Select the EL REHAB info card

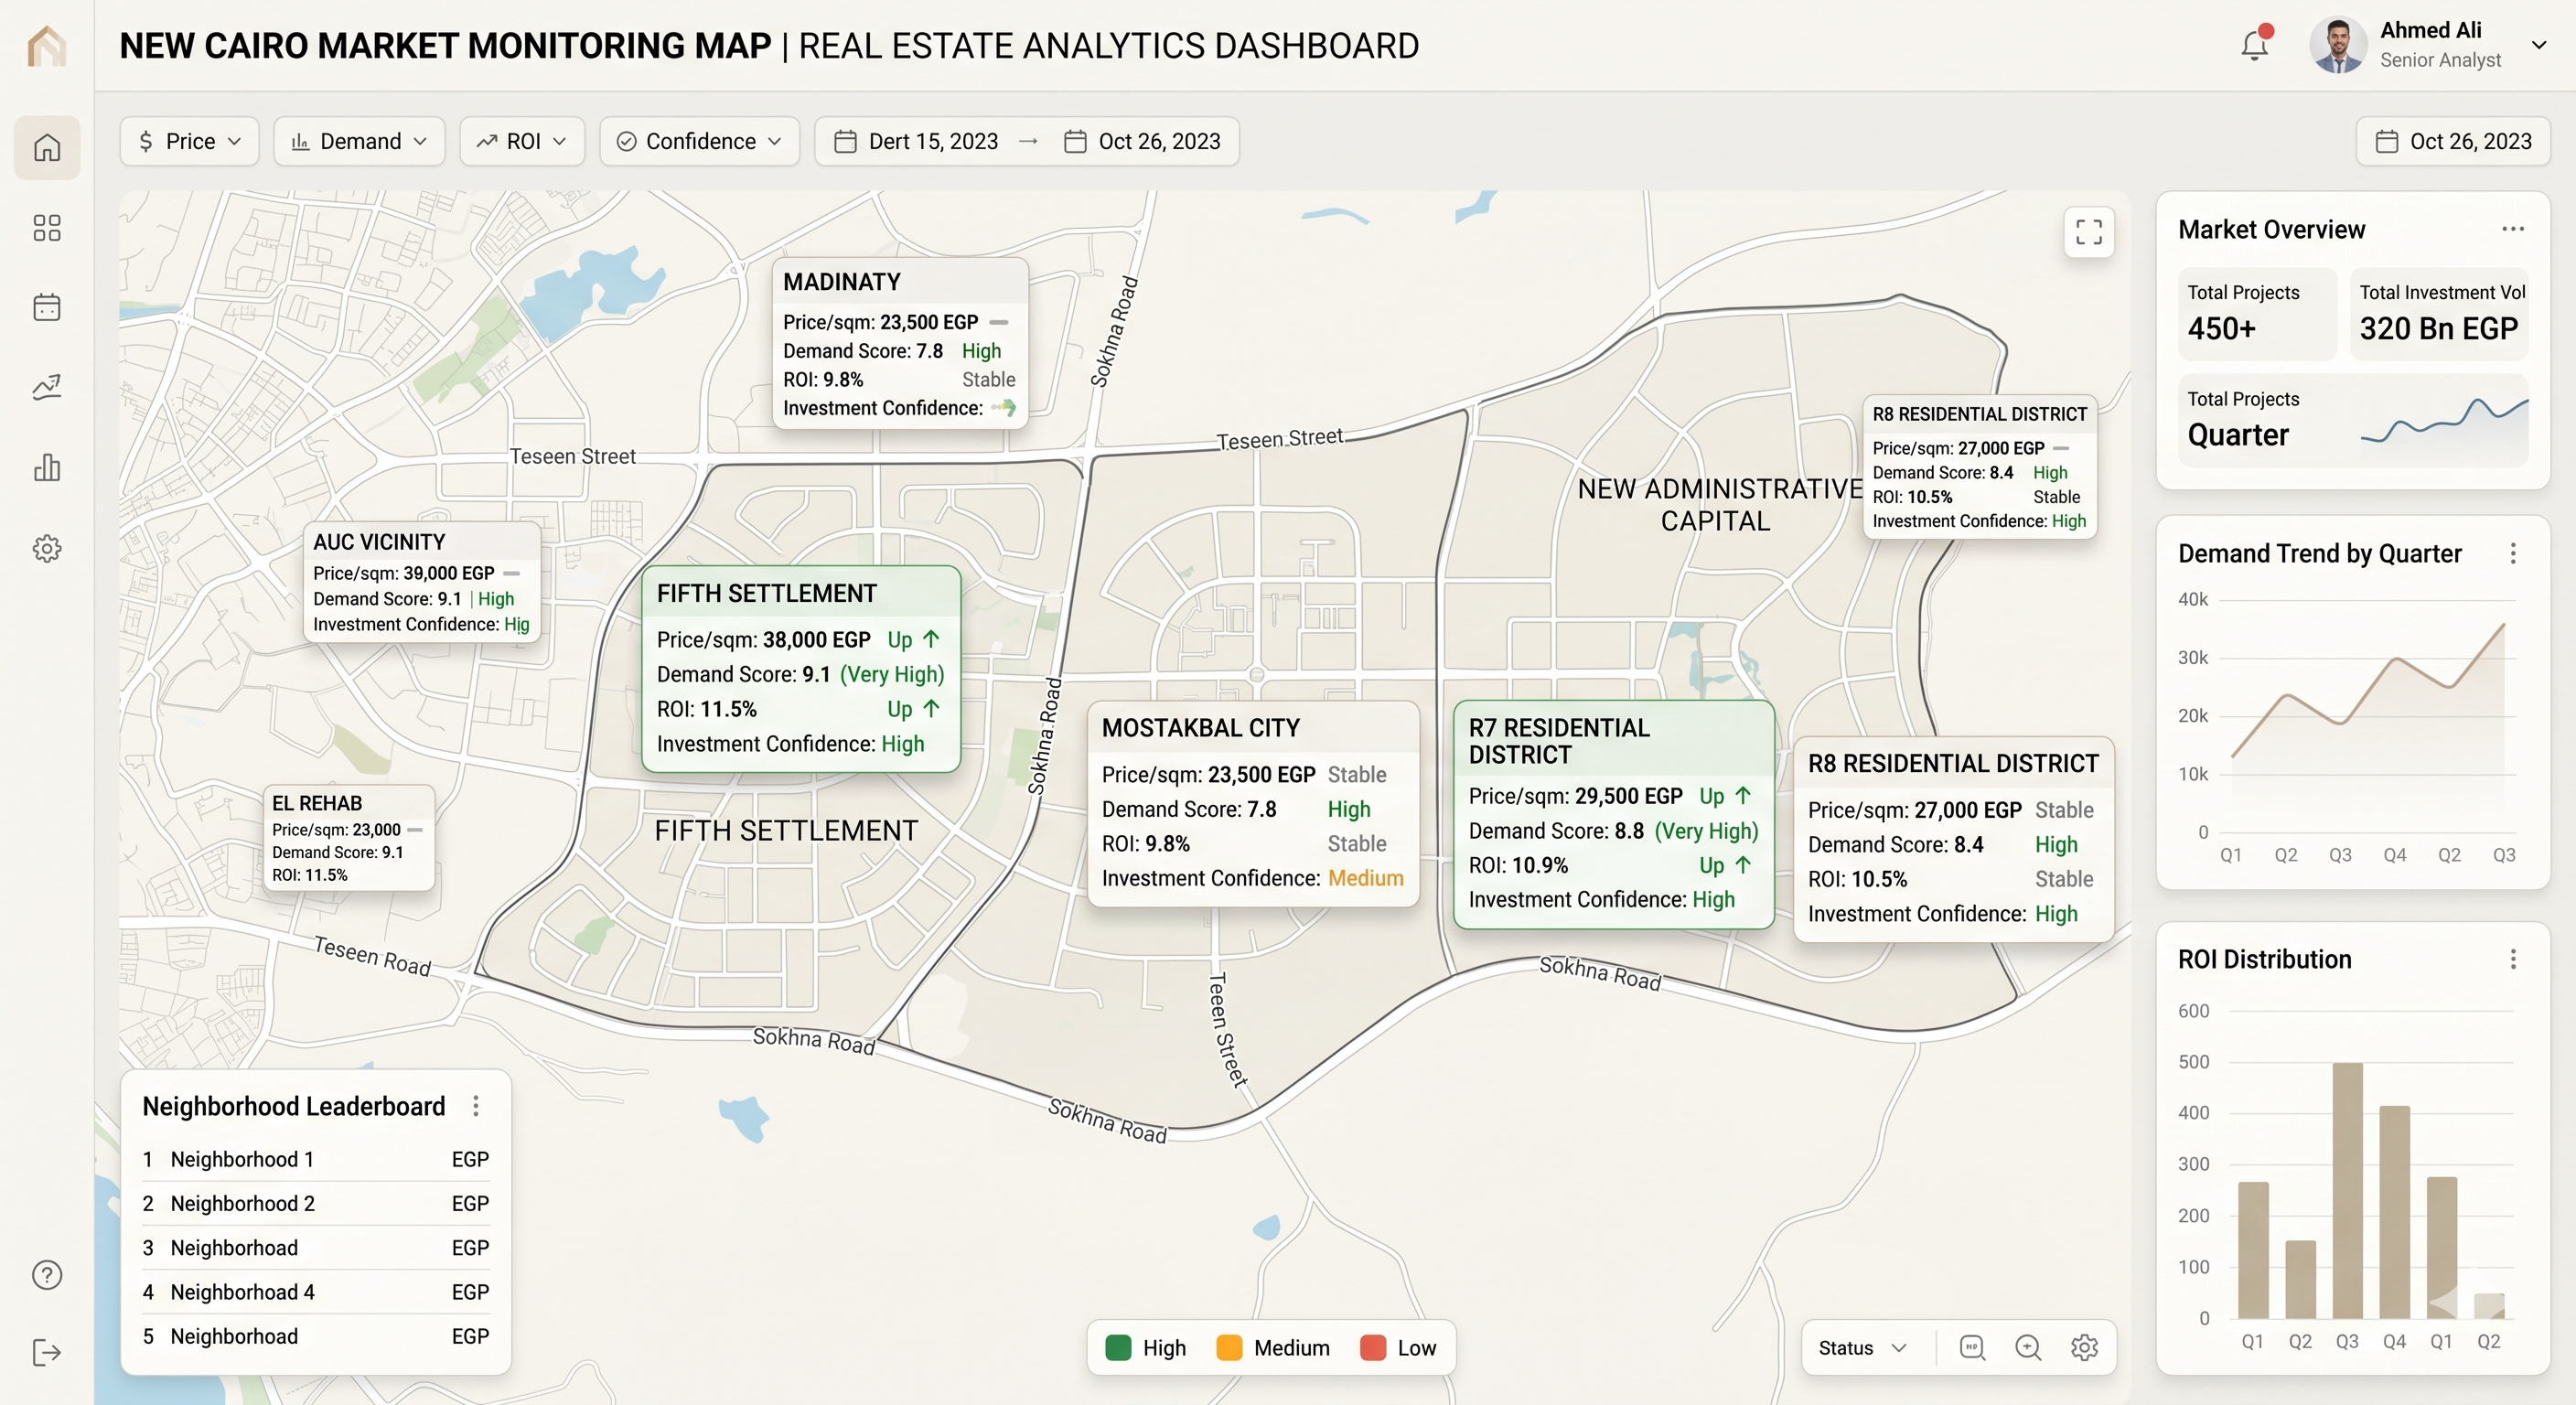[349, 838]
